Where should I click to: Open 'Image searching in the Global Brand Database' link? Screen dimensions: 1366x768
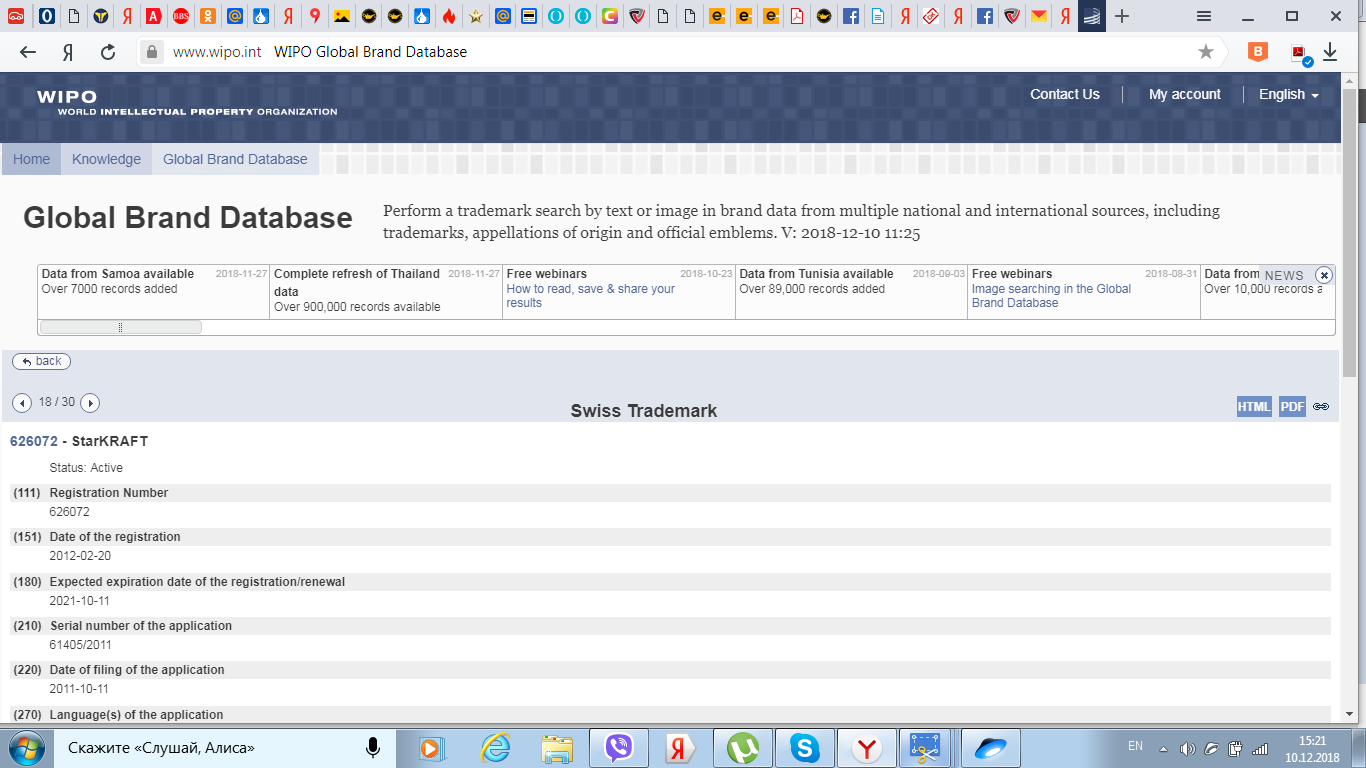tap(1051, 296)
